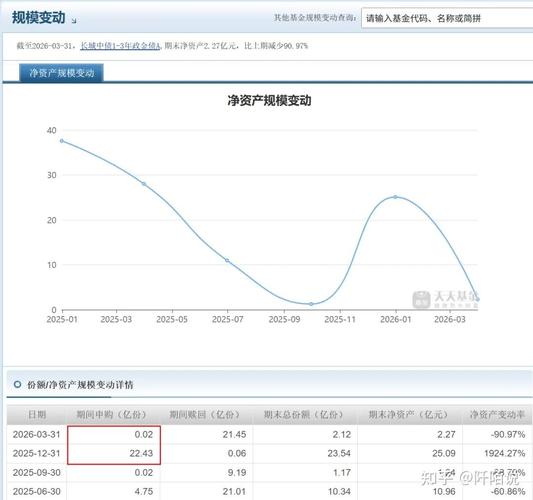The image size is (533, 500).
Task: Click the 份额/净资产规模变动详情 section title
Action: coord(80,385)
